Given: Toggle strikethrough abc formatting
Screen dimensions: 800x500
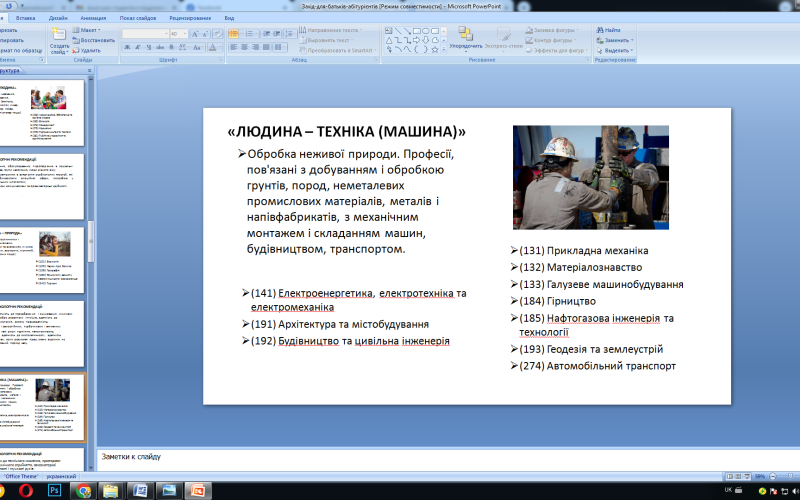Looking at the screenshot, I should [160, 47].
